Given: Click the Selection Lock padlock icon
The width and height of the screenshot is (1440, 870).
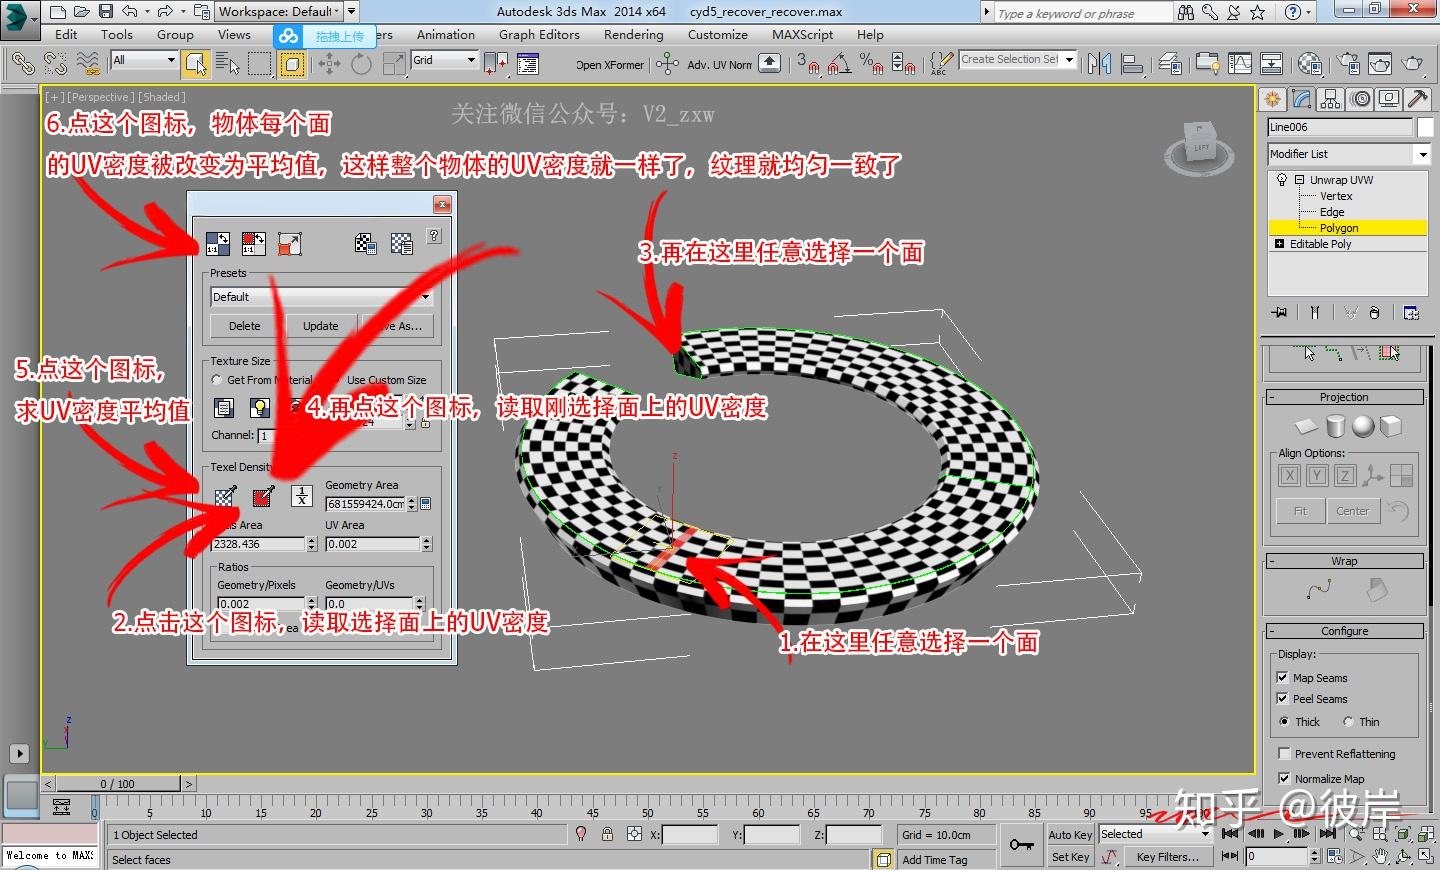Looking at the screenshot, I should click(x=607, y=834).
